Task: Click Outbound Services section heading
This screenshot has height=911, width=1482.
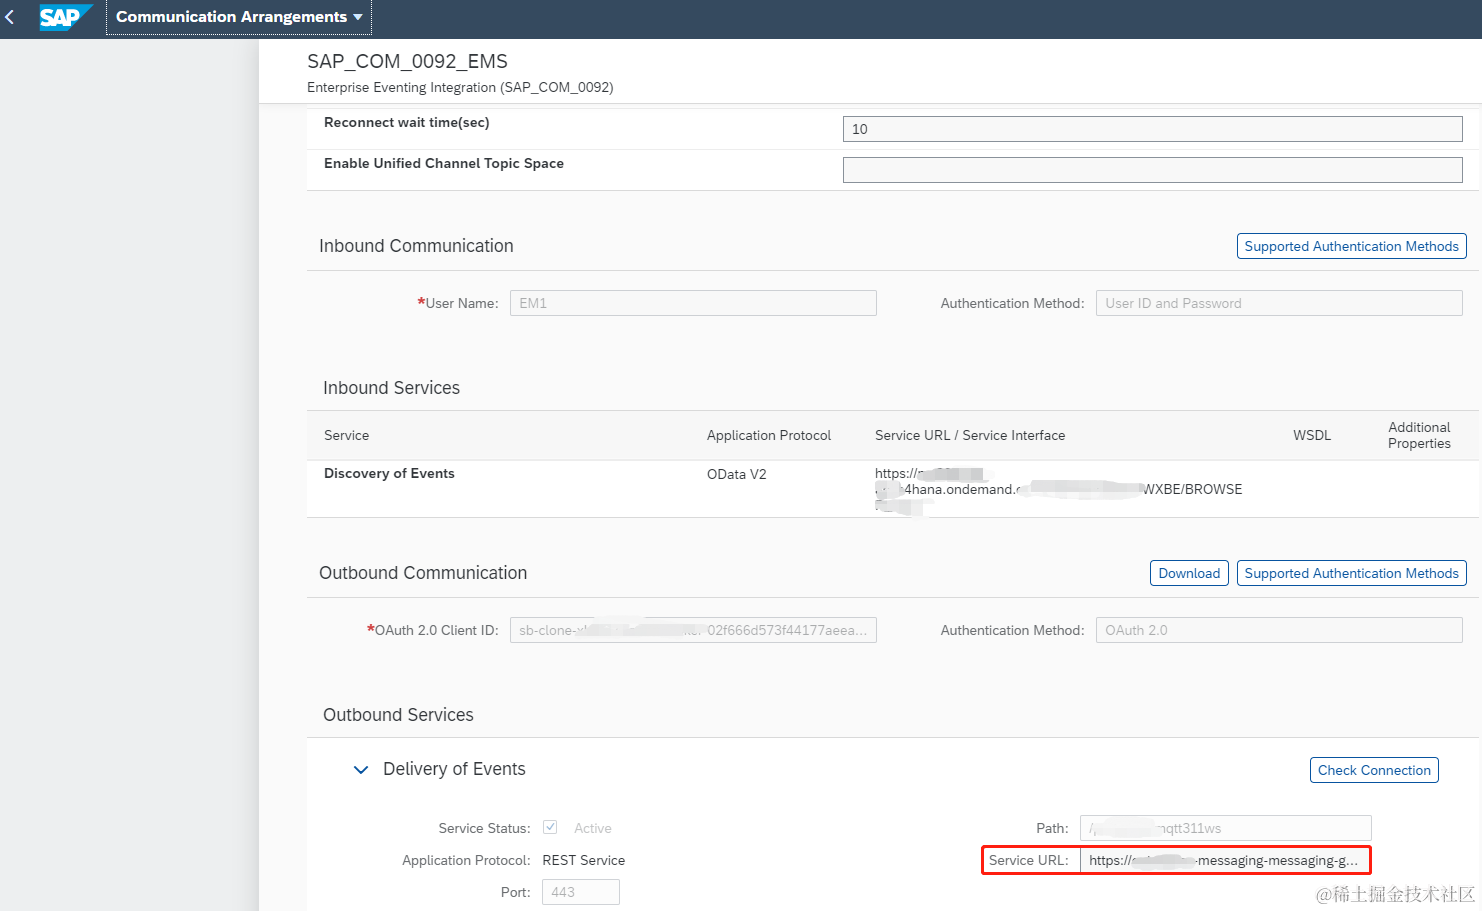Action: click(398, 715)
